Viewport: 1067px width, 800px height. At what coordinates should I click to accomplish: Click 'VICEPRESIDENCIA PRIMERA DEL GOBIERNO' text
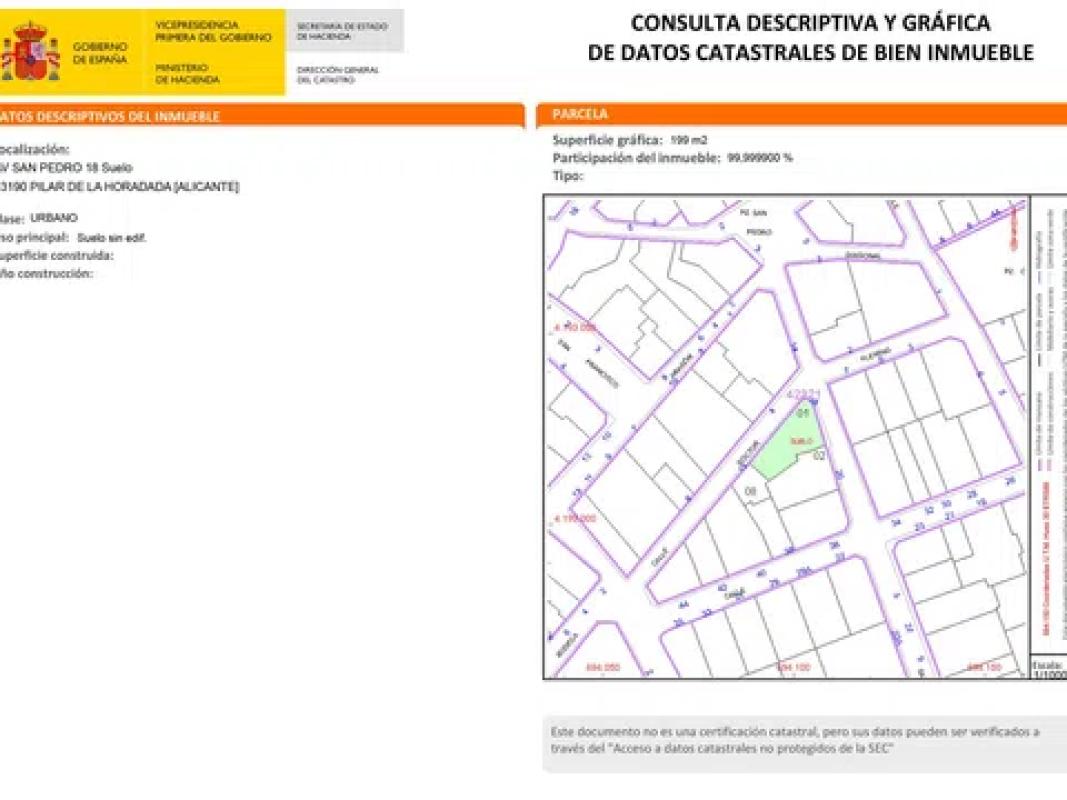214,31
